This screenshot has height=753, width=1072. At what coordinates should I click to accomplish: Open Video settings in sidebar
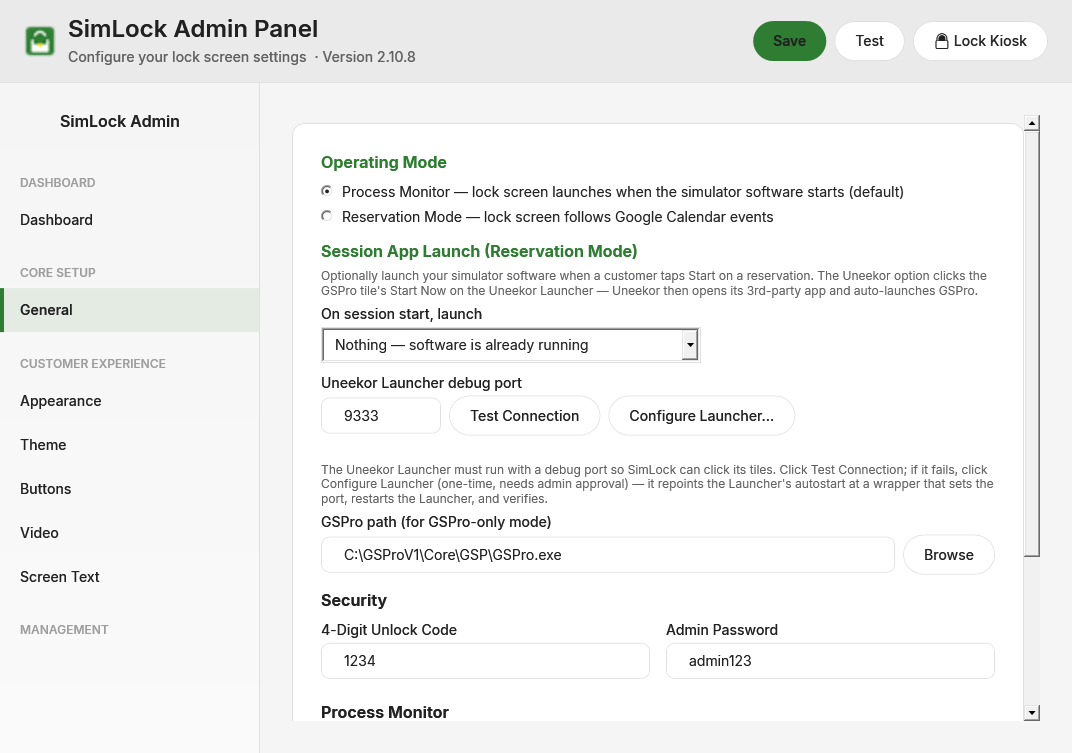tap(130, 532)
